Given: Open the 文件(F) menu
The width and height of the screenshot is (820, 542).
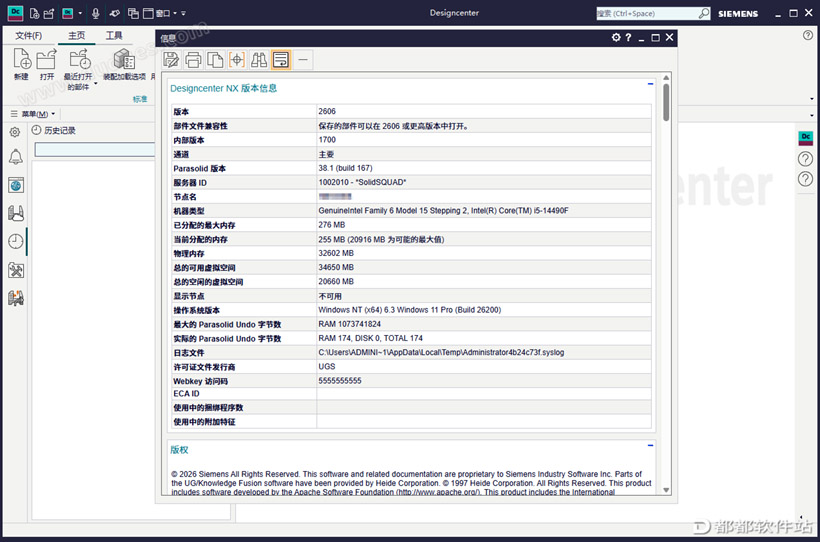Looking at the screenshot, I should coord(29,36).
